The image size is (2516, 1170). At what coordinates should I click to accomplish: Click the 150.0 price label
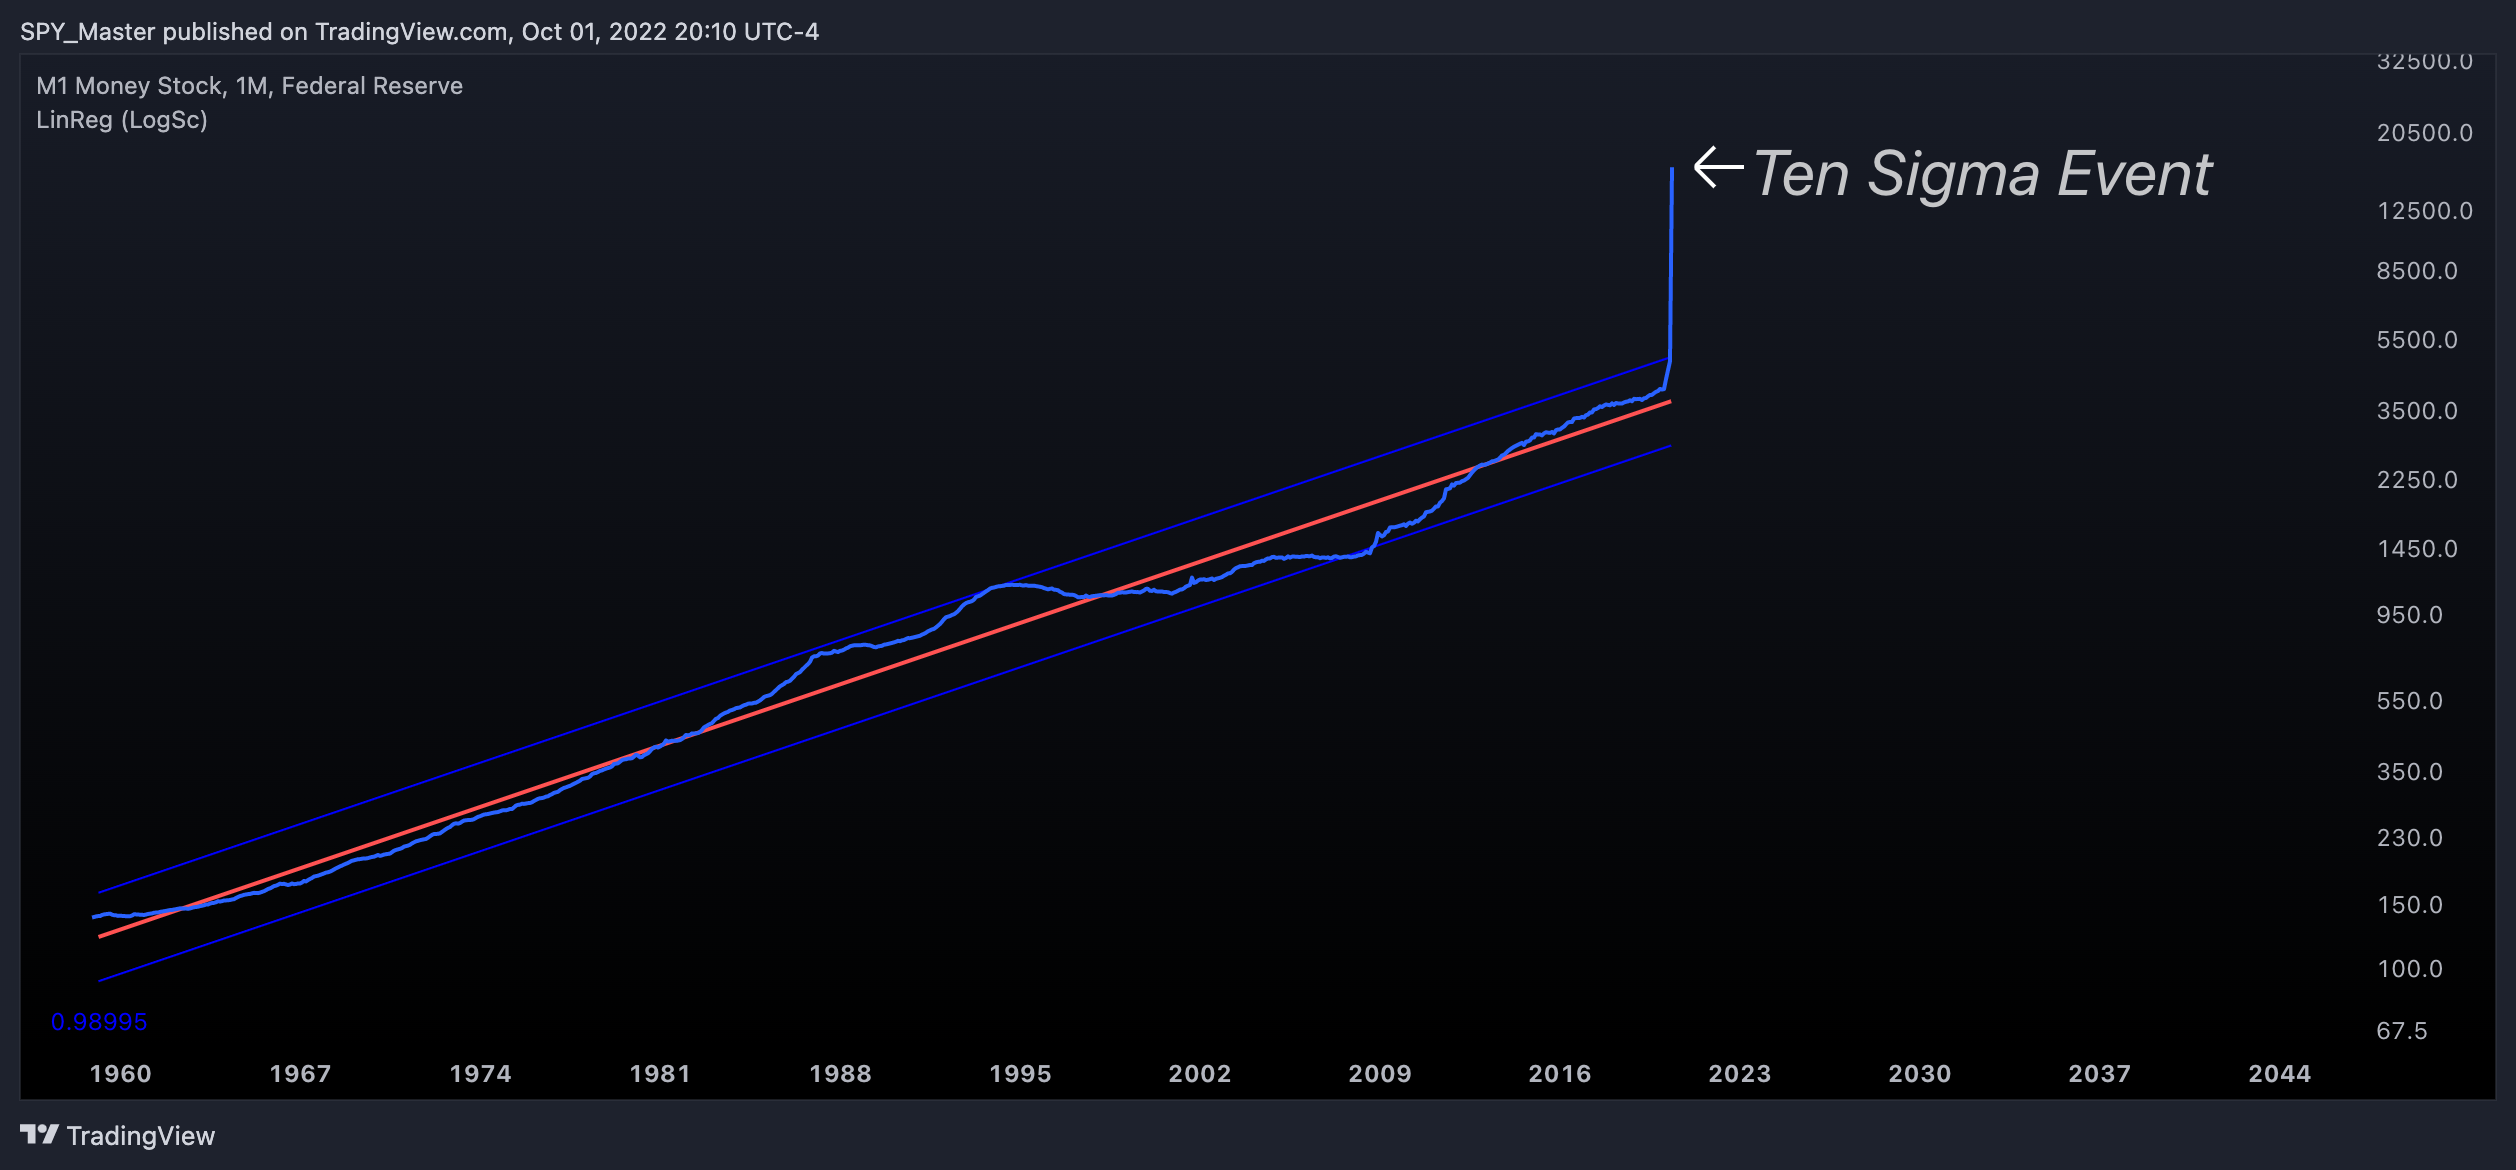click(x=2410, y=905)
